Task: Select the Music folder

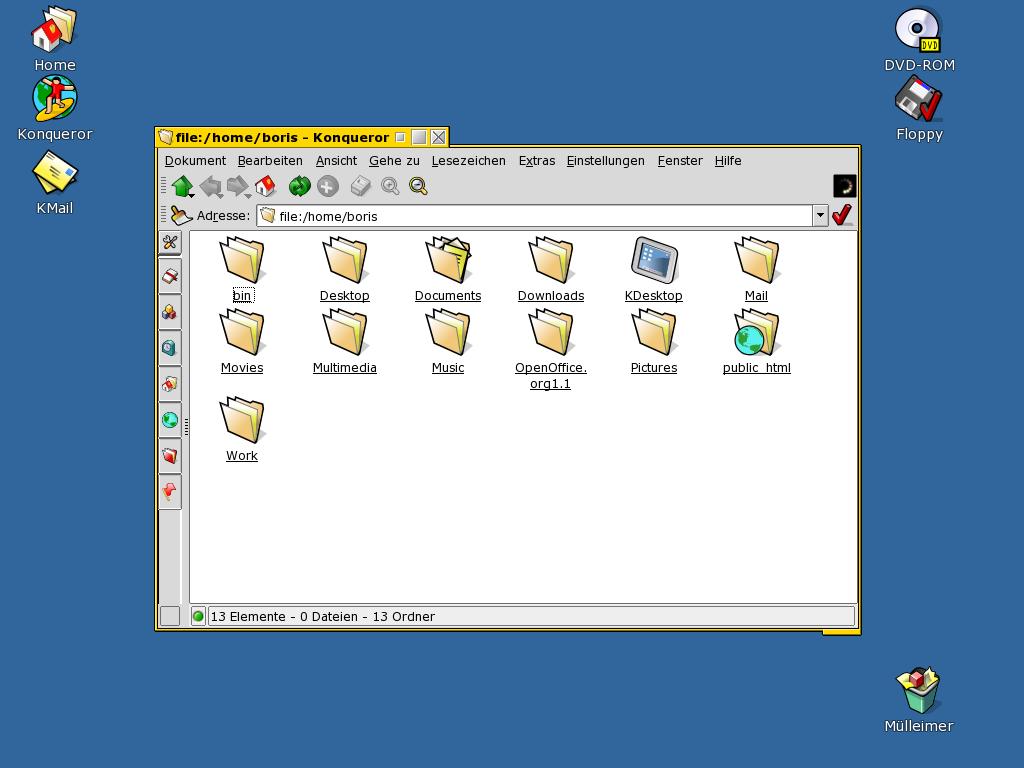Action: (x=448, y=342)
